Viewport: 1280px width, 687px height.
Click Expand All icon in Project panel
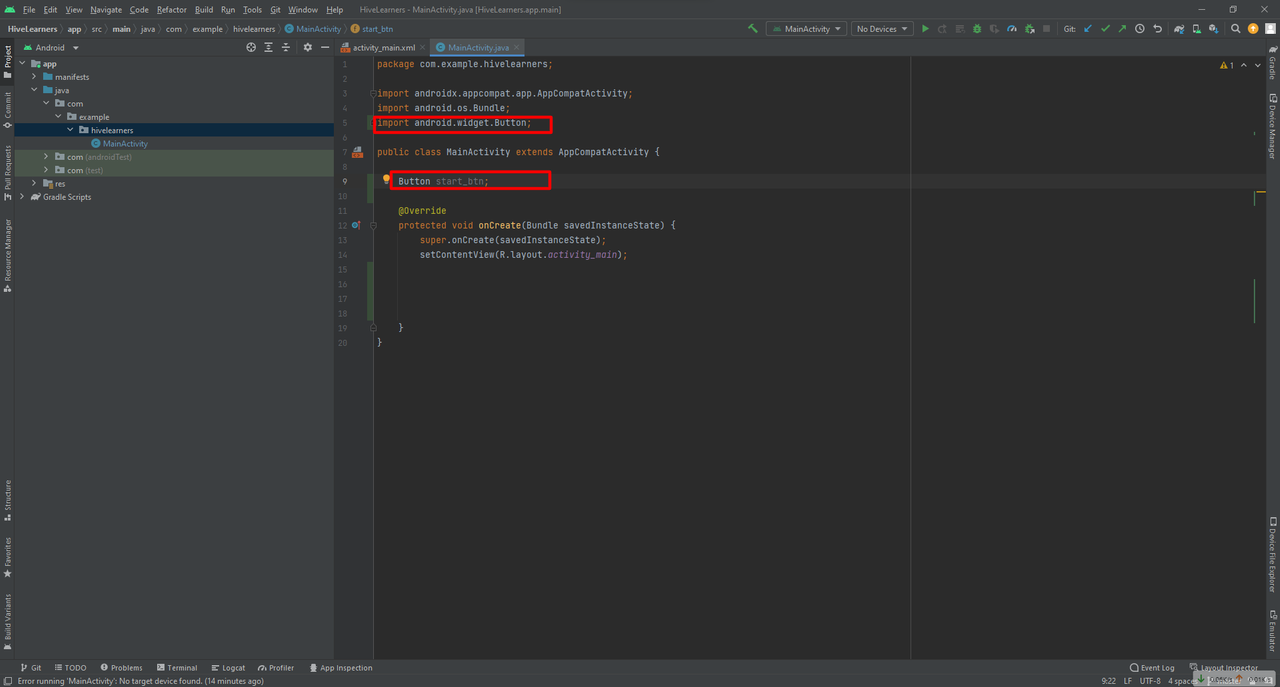coord(268,47)
